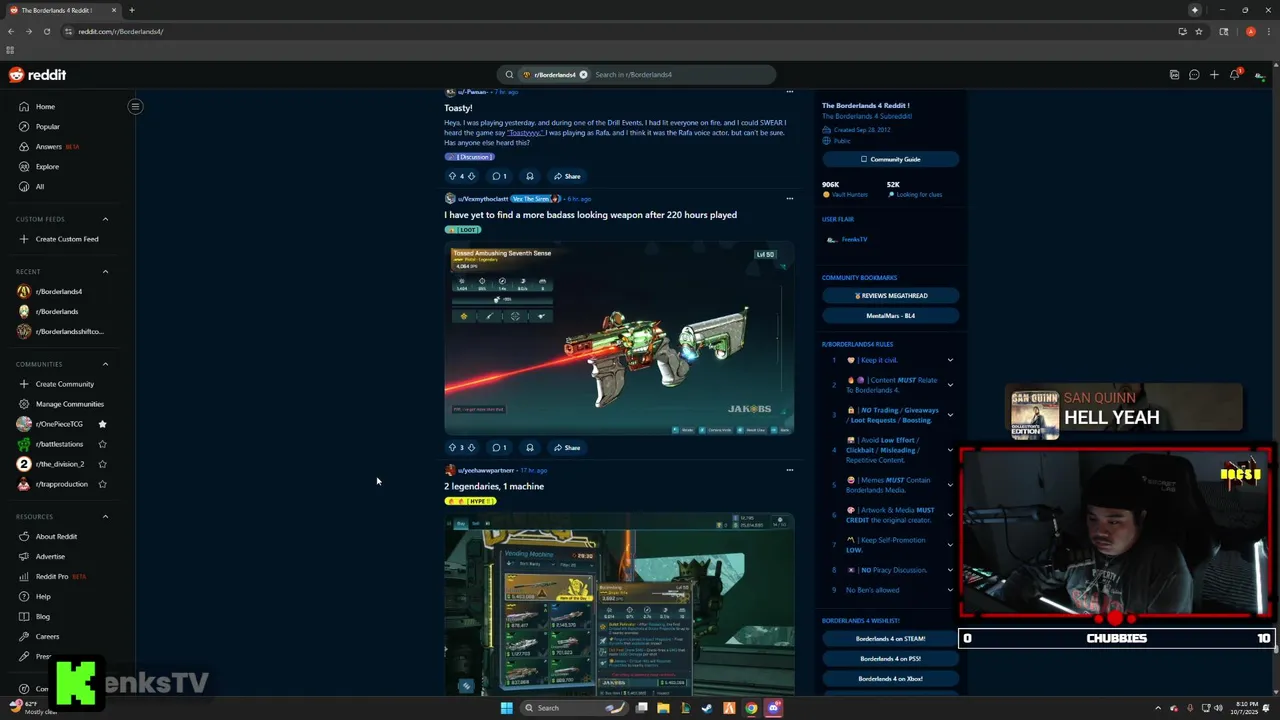Collapse the Custom Feeds section
The height and width of the screenshot is (720, 1280).
105,219
